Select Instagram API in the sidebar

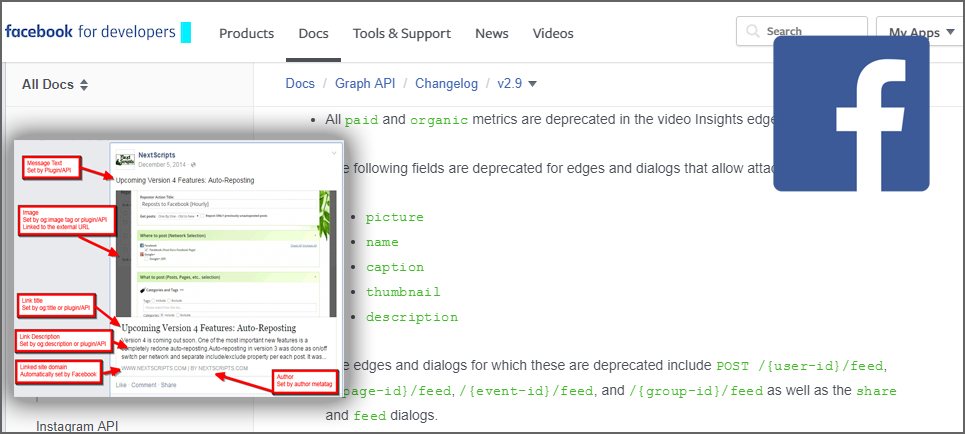[x=78, y=426]
